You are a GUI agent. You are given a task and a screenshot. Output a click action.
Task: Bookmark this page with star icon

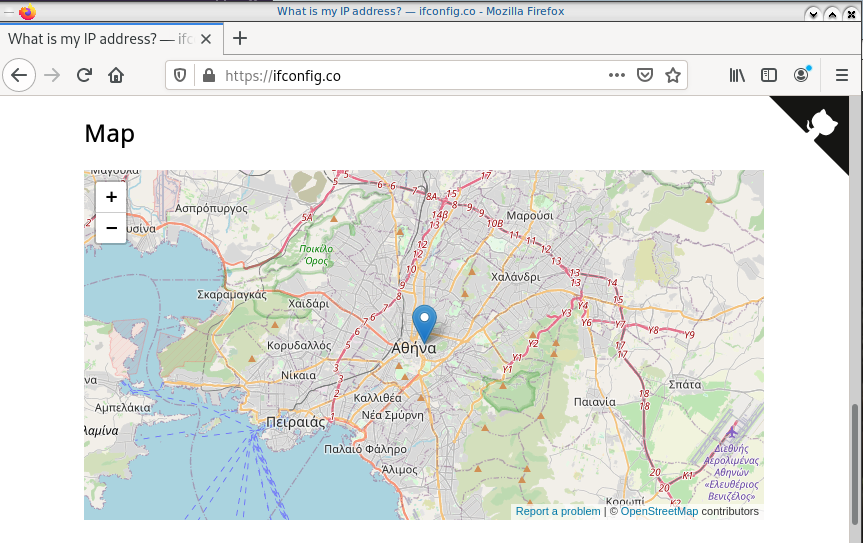pyautogui.click(x=673, y=75)
